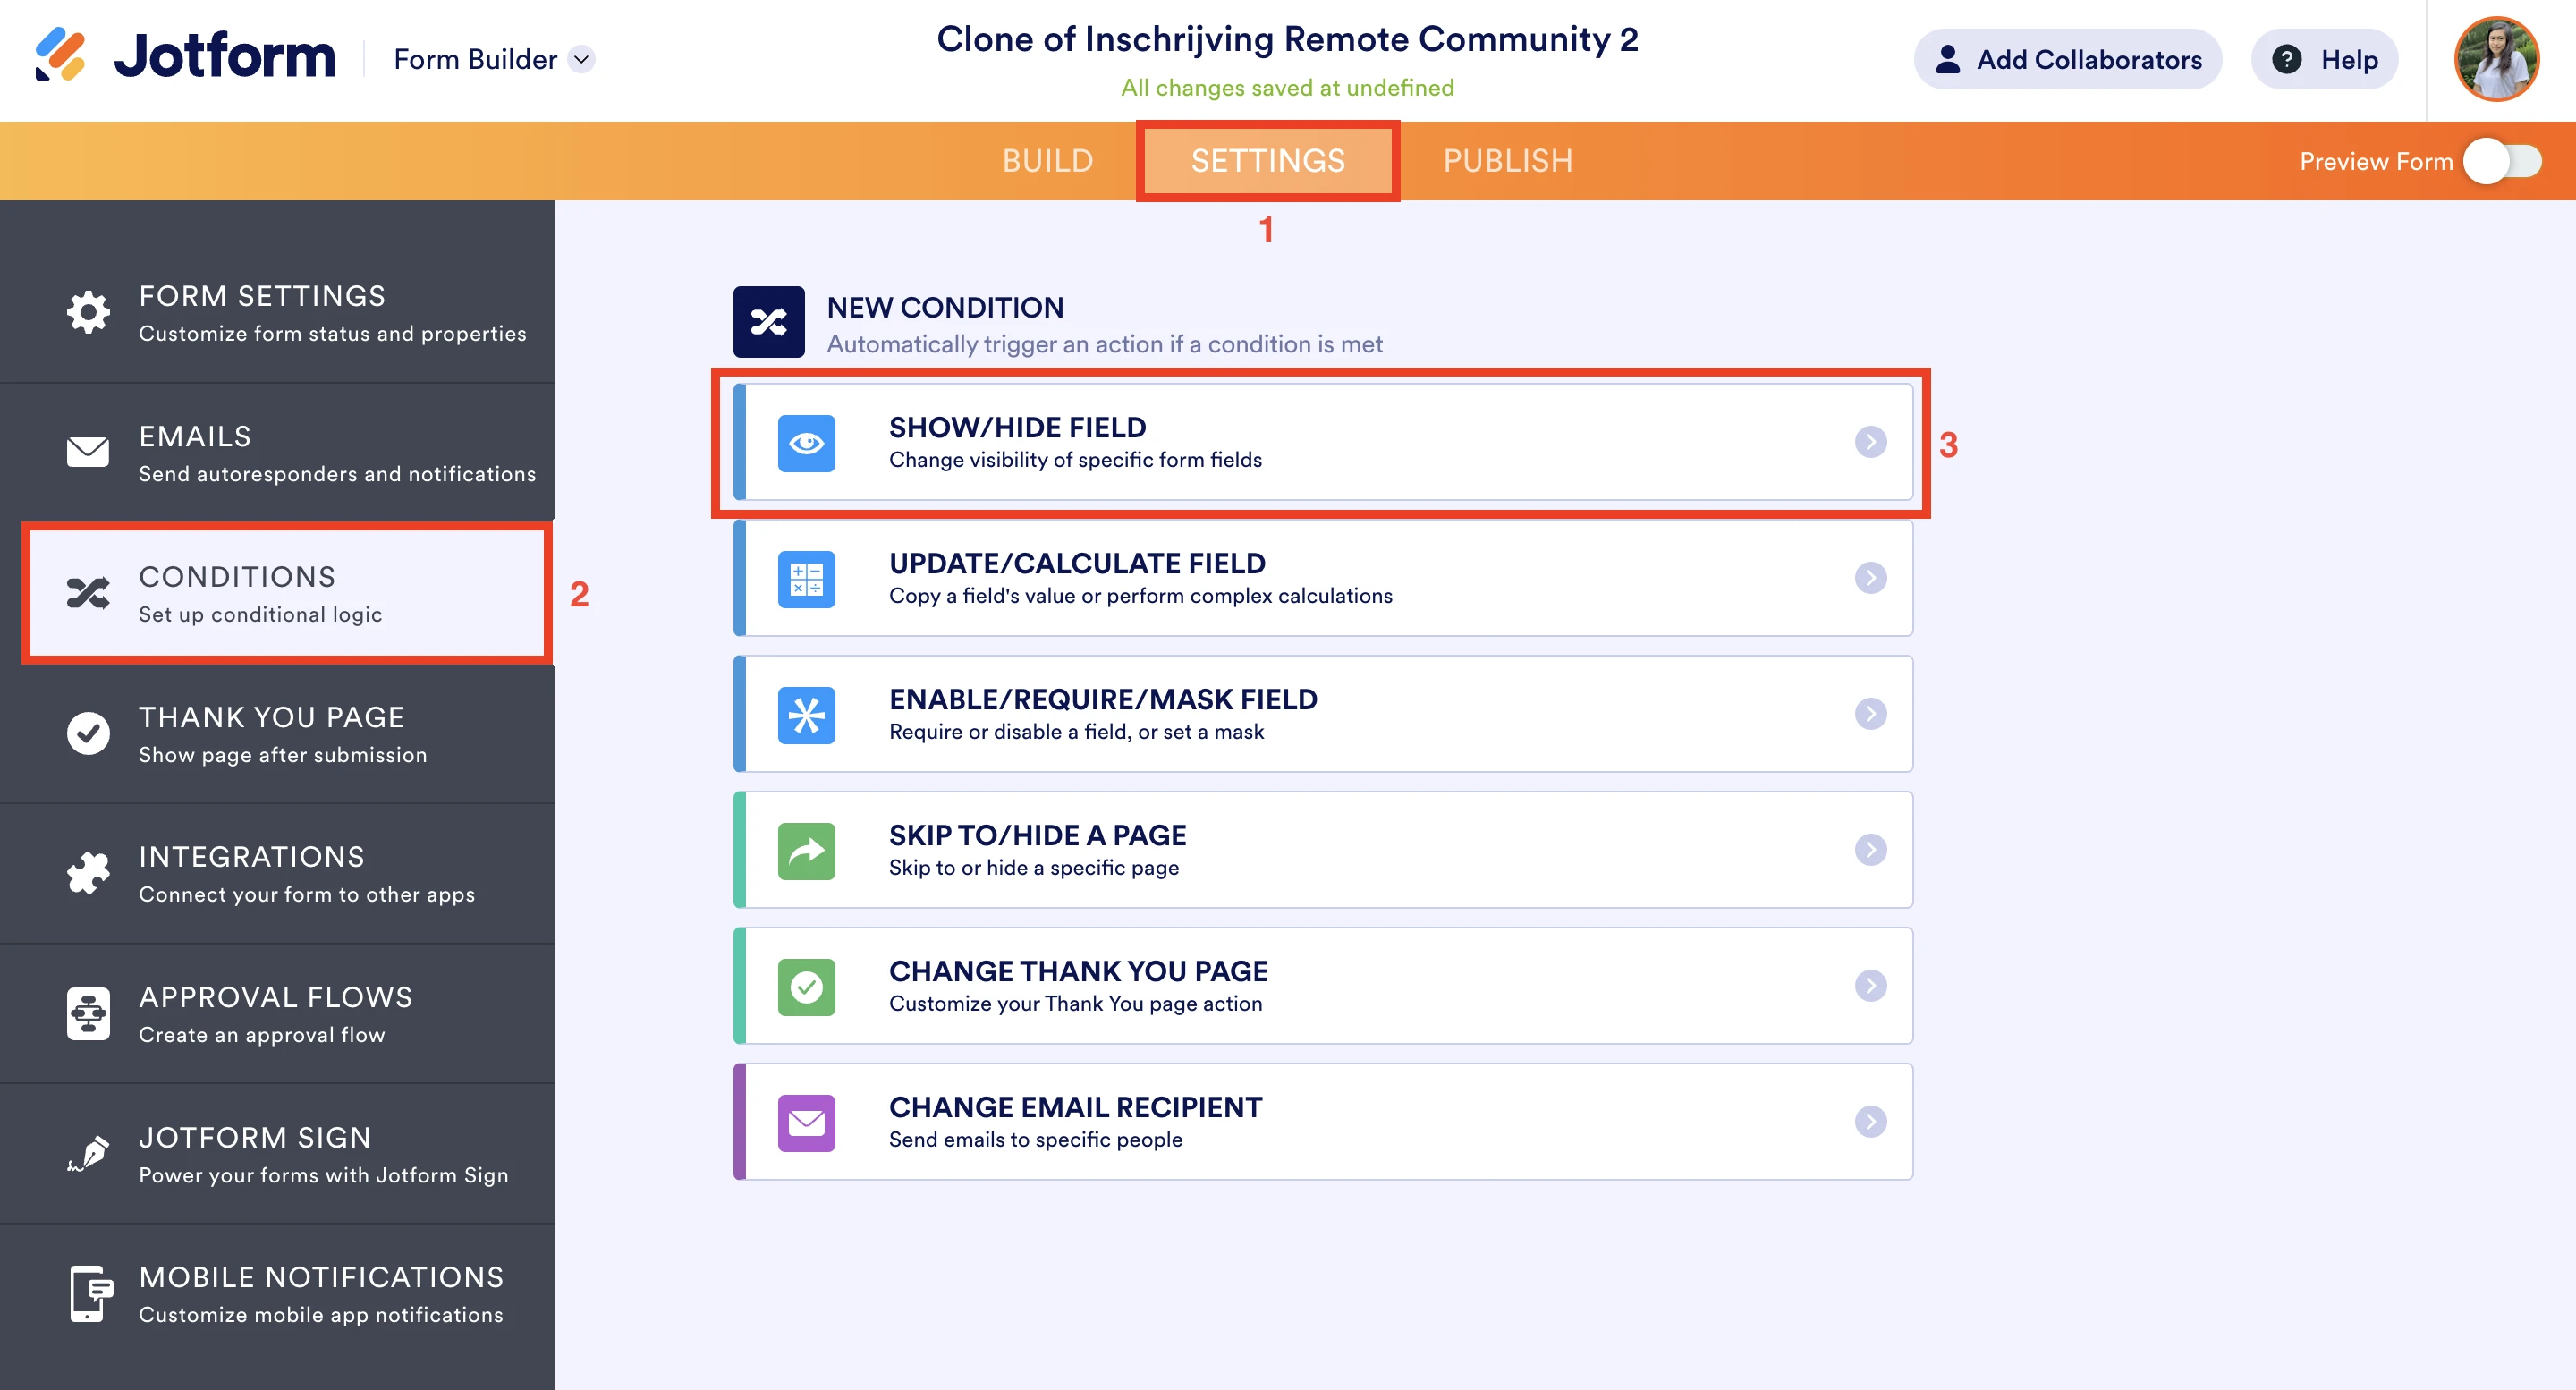The height and width of the screenshot is (1390, 2576).
Task: Click the Help button
Action: [x=2323, y=59]
